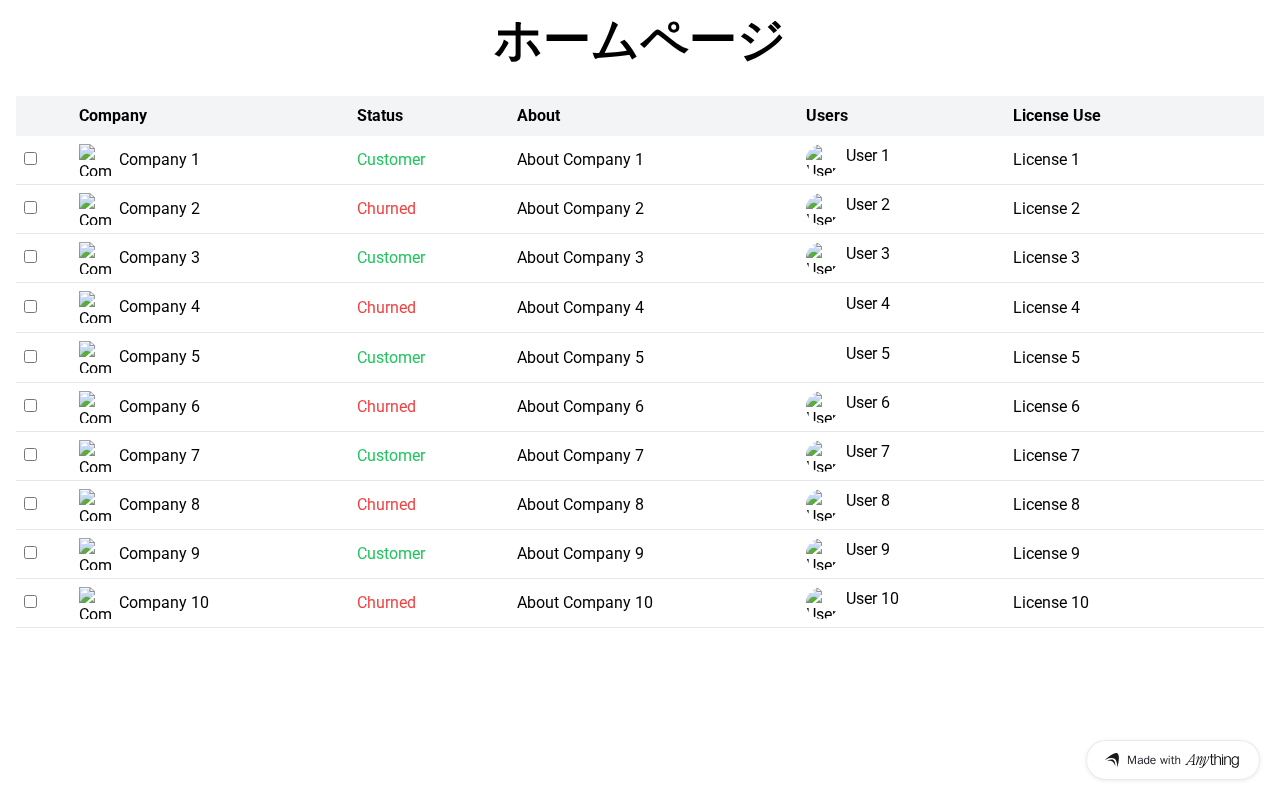Select the Company 8 row checkbox
This screenshot has width=1280, height=800.
coord(31,504)
